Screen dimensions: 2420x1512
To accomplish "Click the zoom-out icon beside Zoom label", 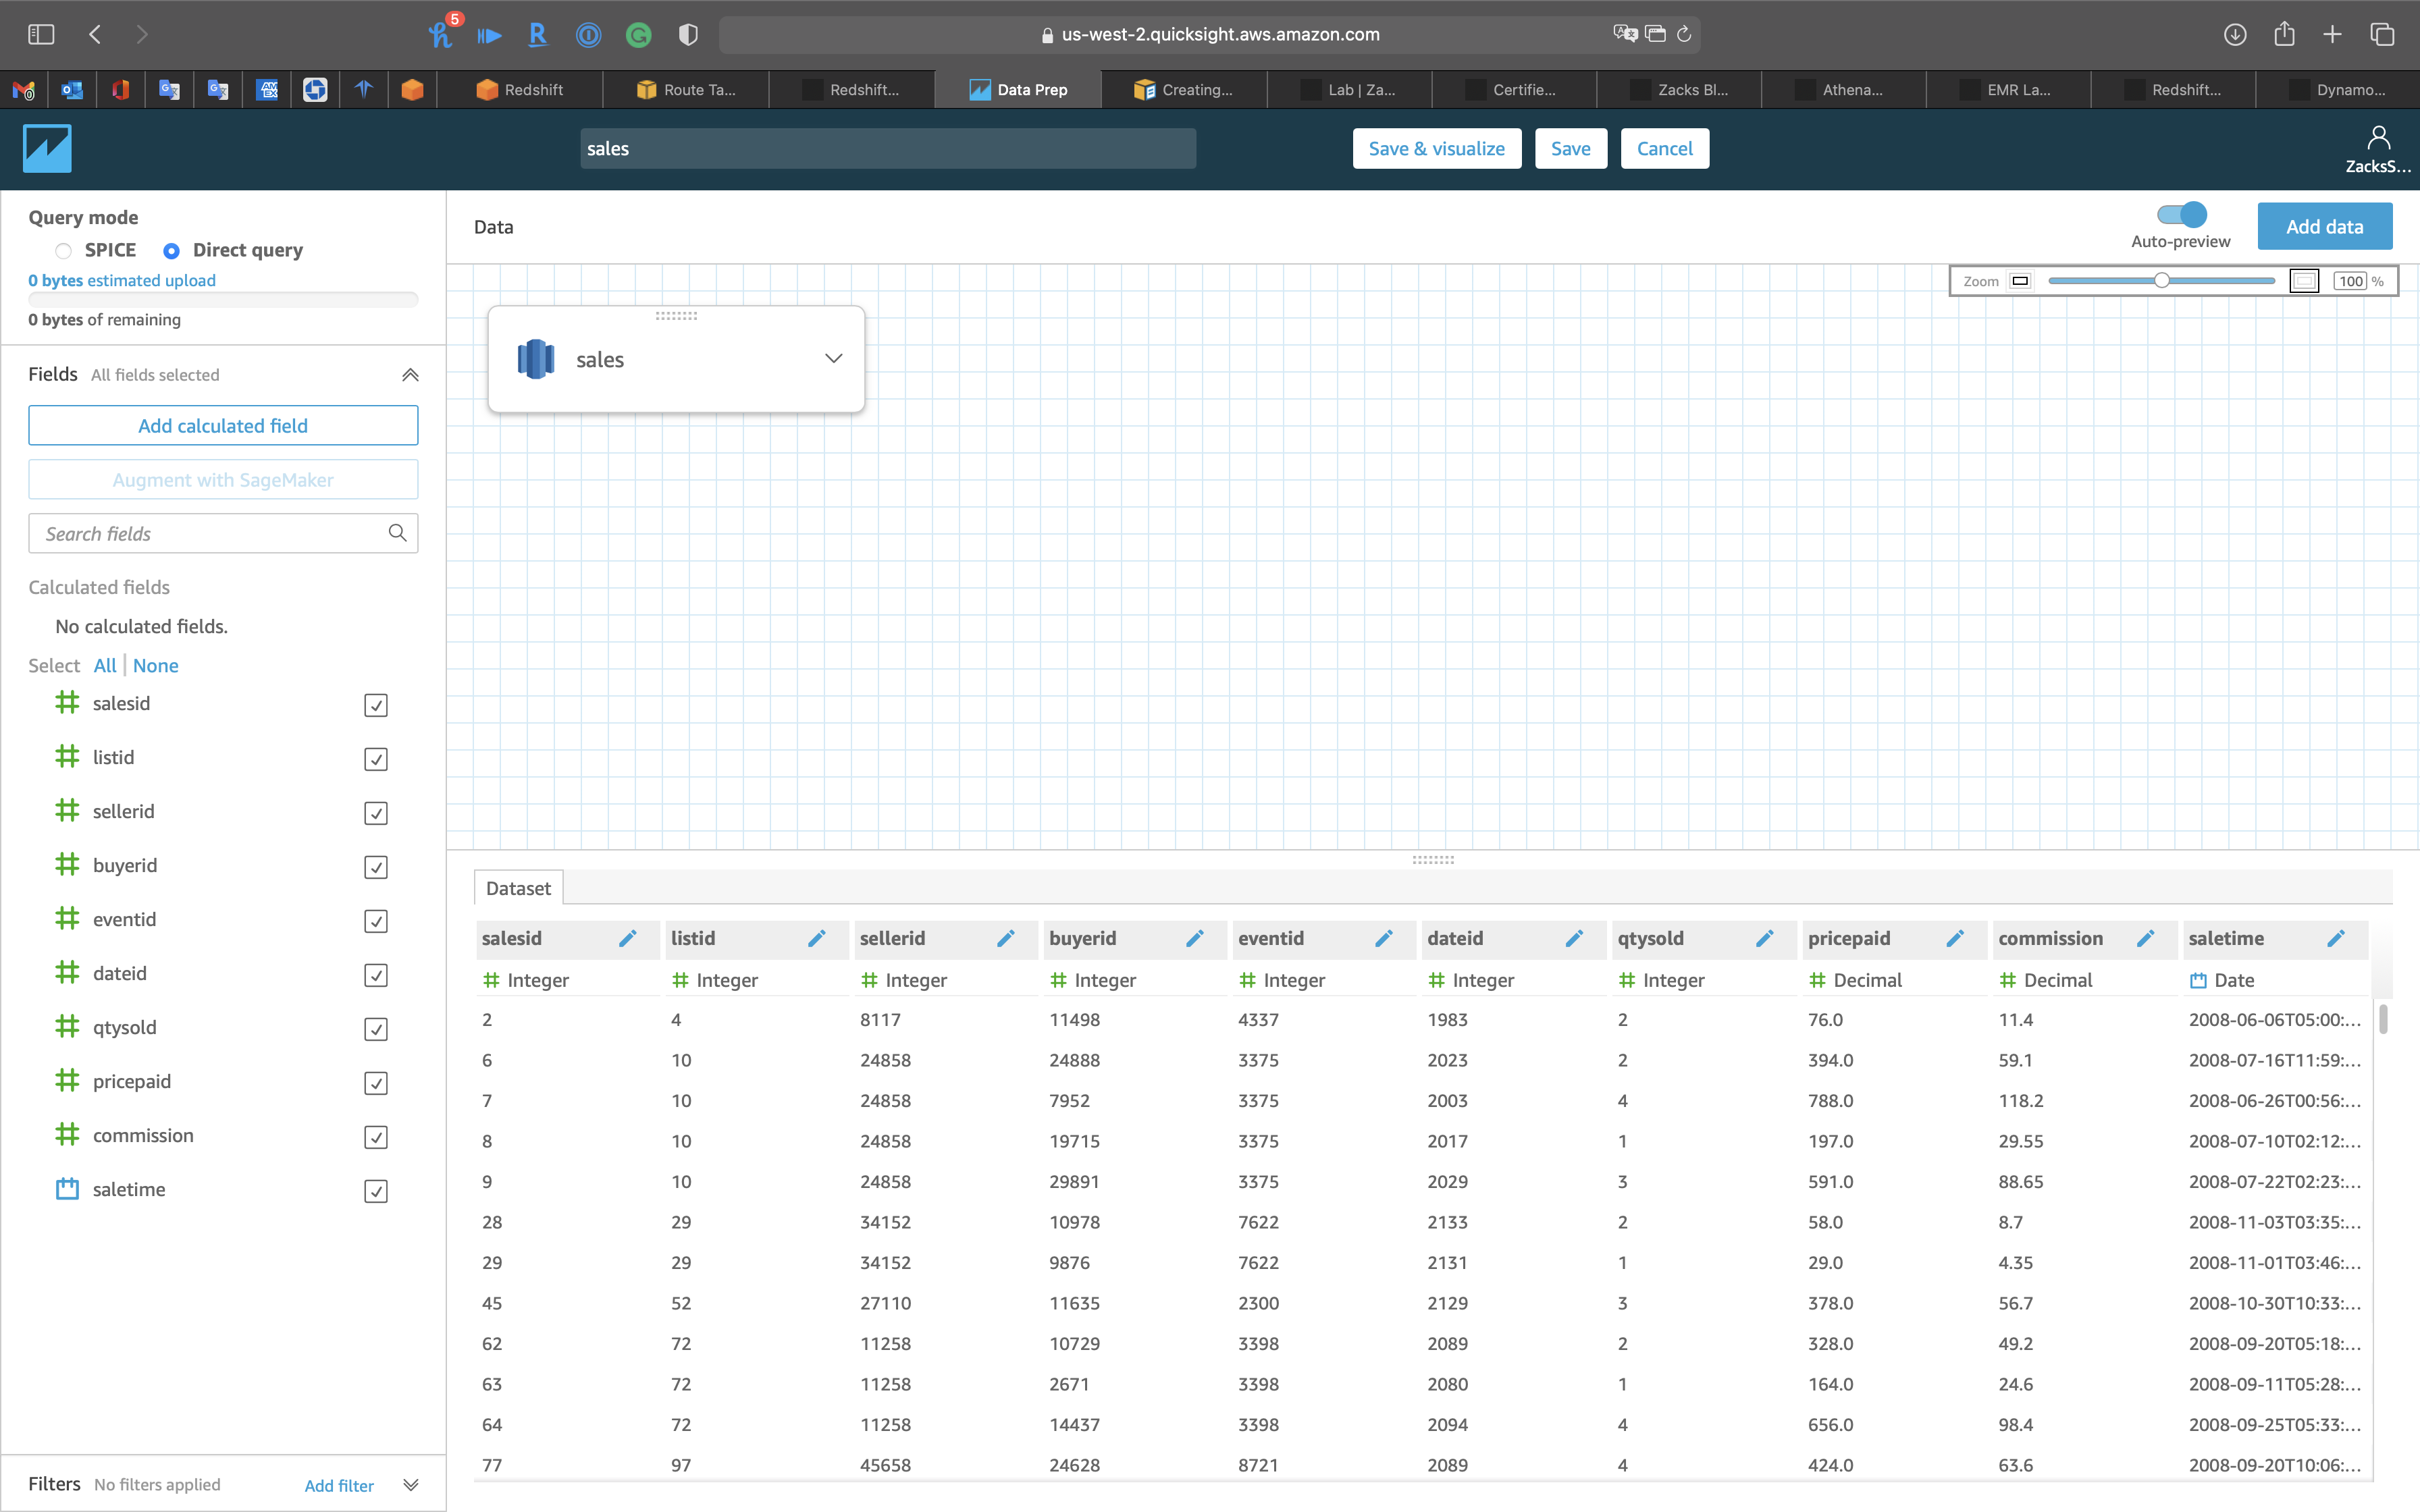I will (x=2020, y=281).
